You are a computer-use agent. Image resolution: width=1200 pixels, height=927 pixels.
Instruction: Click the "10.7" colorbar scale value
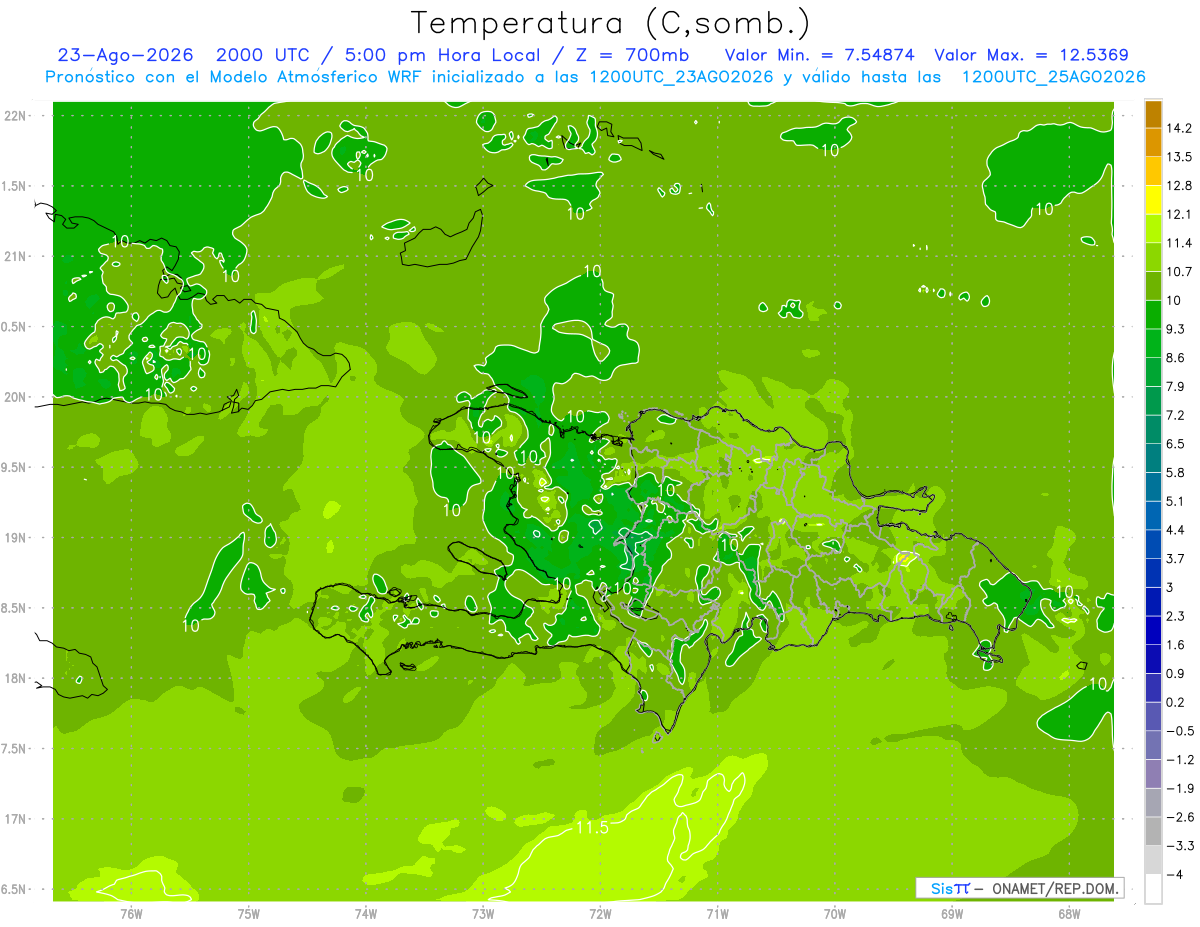1179,272
